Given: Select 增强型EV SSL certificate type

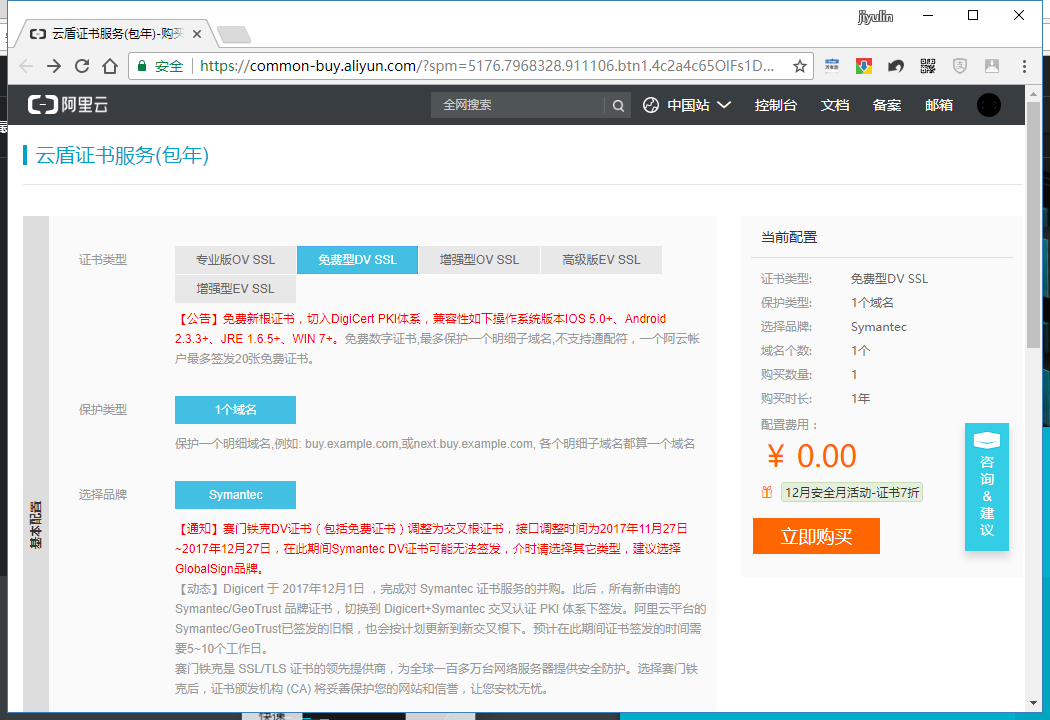Looking at the screenshot, I should pyautogui.click(x=235, y=289).
